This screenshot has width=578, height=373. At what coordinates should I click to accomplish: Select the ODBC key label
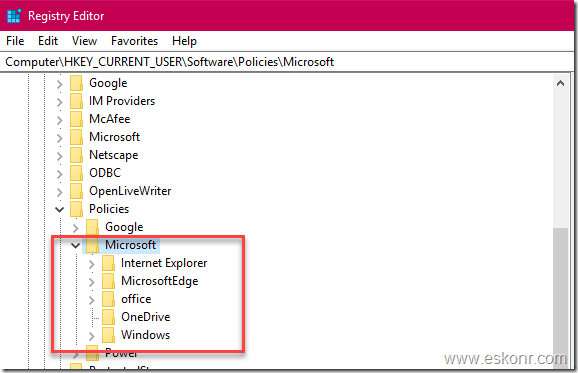[x=105, y=173]
